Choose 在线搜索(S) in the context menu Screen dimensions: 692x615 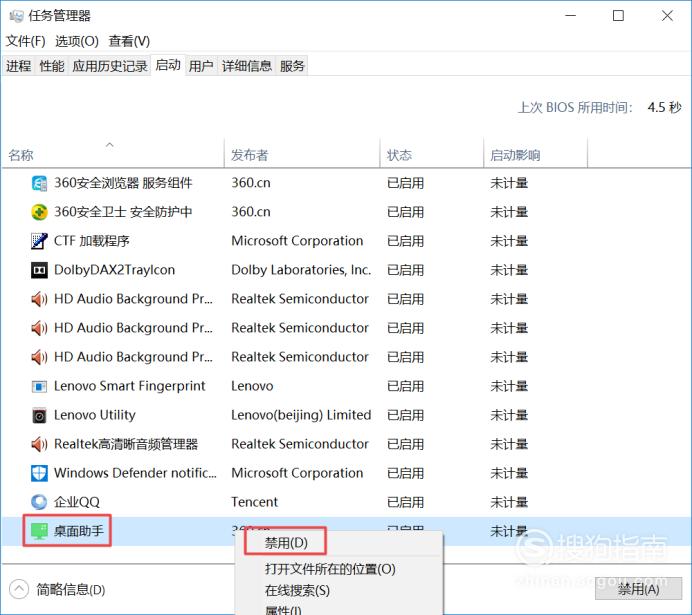point(297,590)
